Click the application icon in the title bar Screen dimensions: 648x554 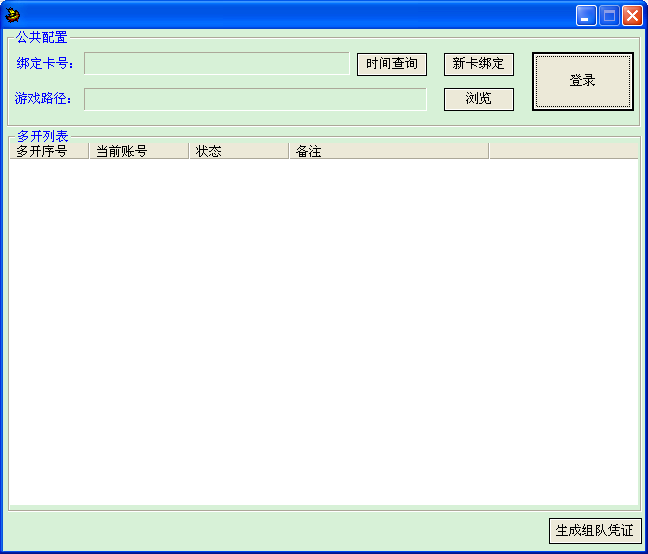[x=12, y=15]
